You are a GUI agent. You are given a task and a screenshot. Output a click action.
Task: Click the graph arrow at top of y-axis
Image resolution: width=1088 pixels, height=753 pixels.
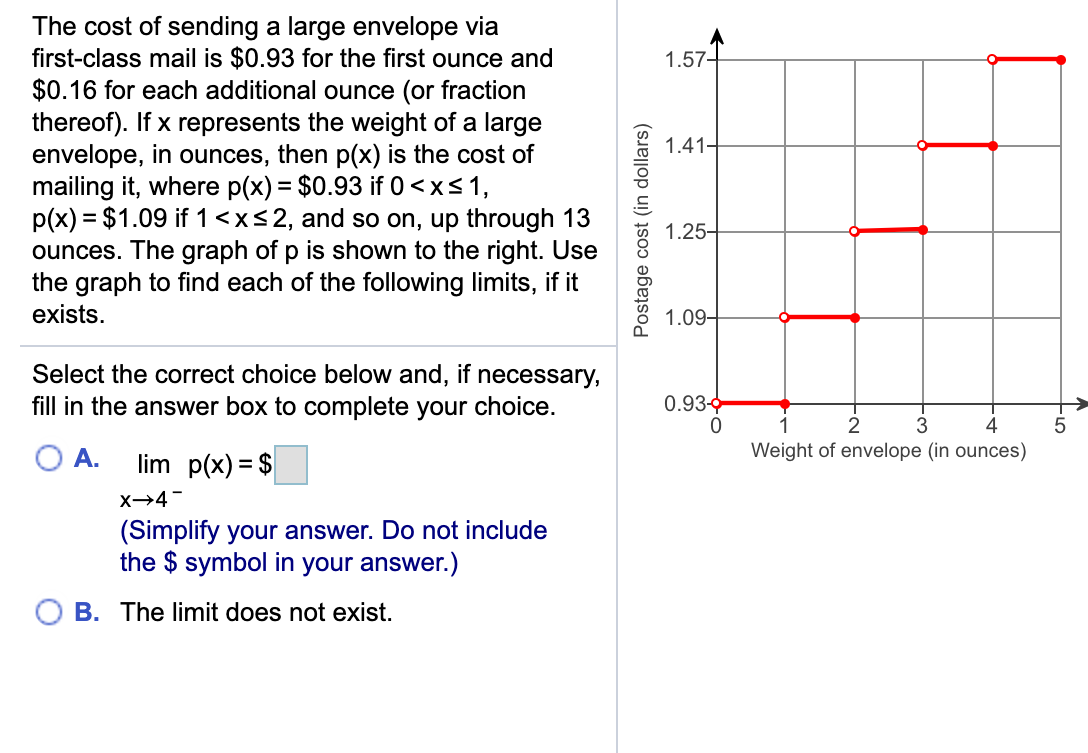click(718, 32)
